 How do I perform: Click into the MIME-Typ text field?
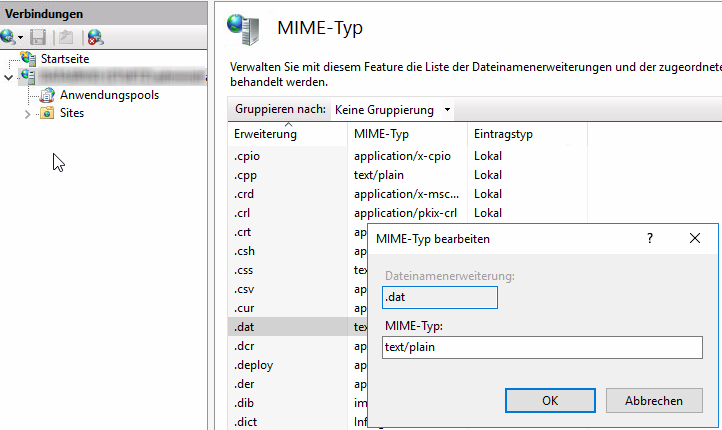click(x=542, y=347)
